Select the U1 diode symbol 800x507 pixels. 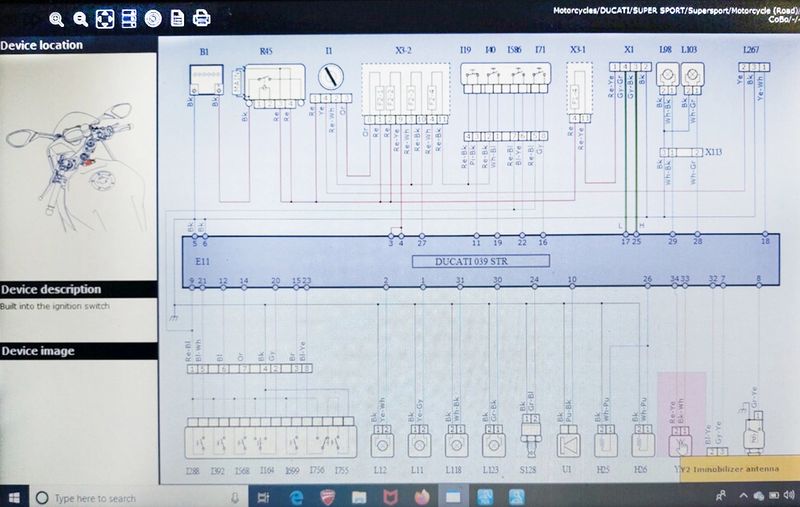pyautogui.click(x=568, y=445)
